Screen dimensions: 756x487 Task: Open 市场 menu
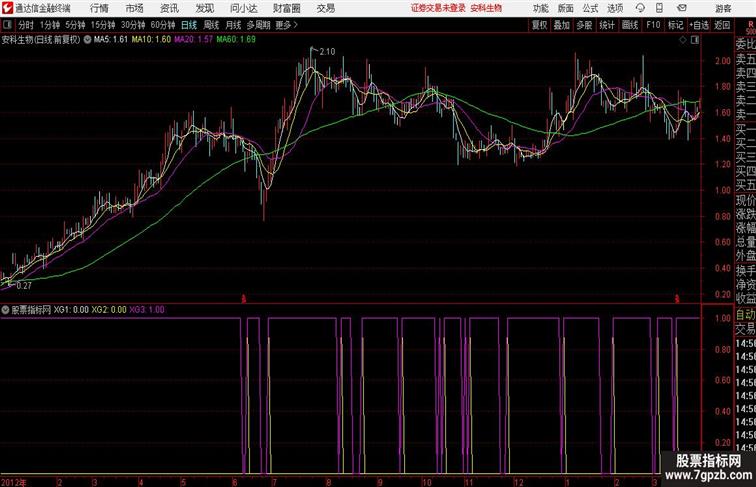click(135, 8)
